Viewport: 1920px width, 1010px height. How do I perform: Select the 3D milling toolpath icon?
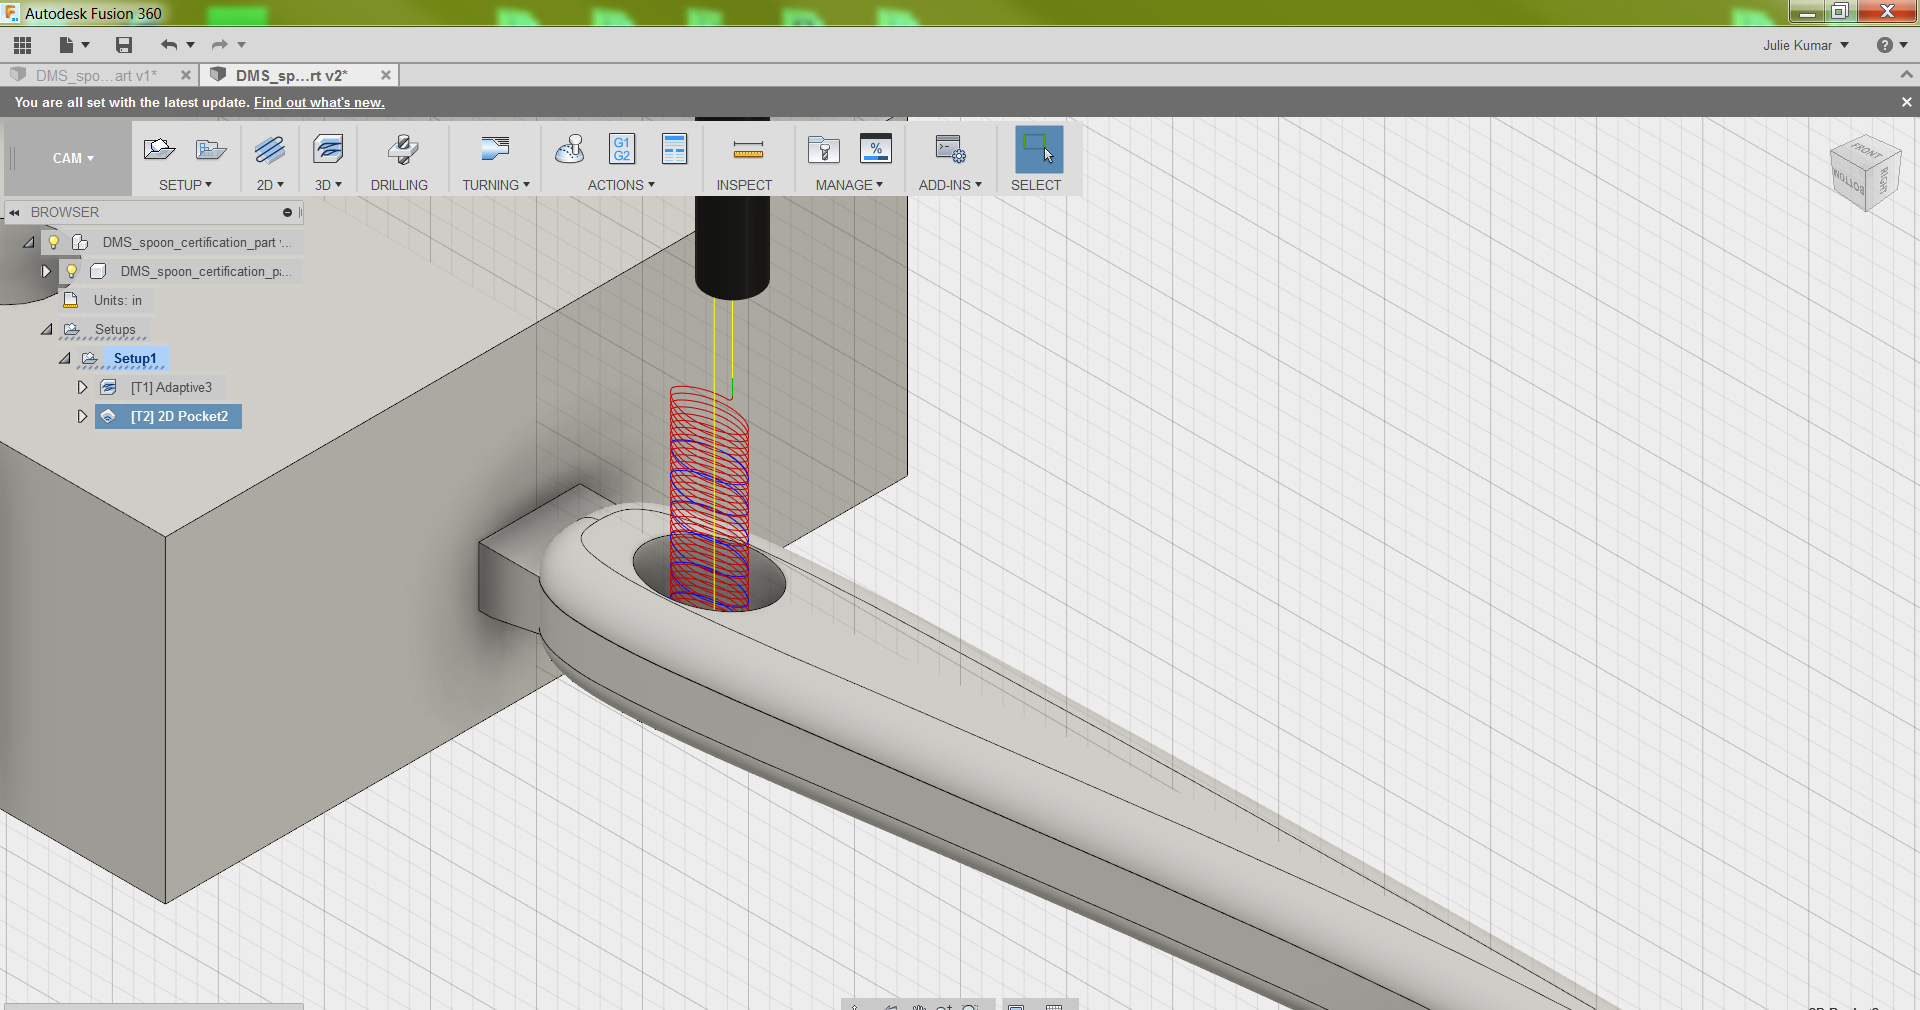point(328,150)
